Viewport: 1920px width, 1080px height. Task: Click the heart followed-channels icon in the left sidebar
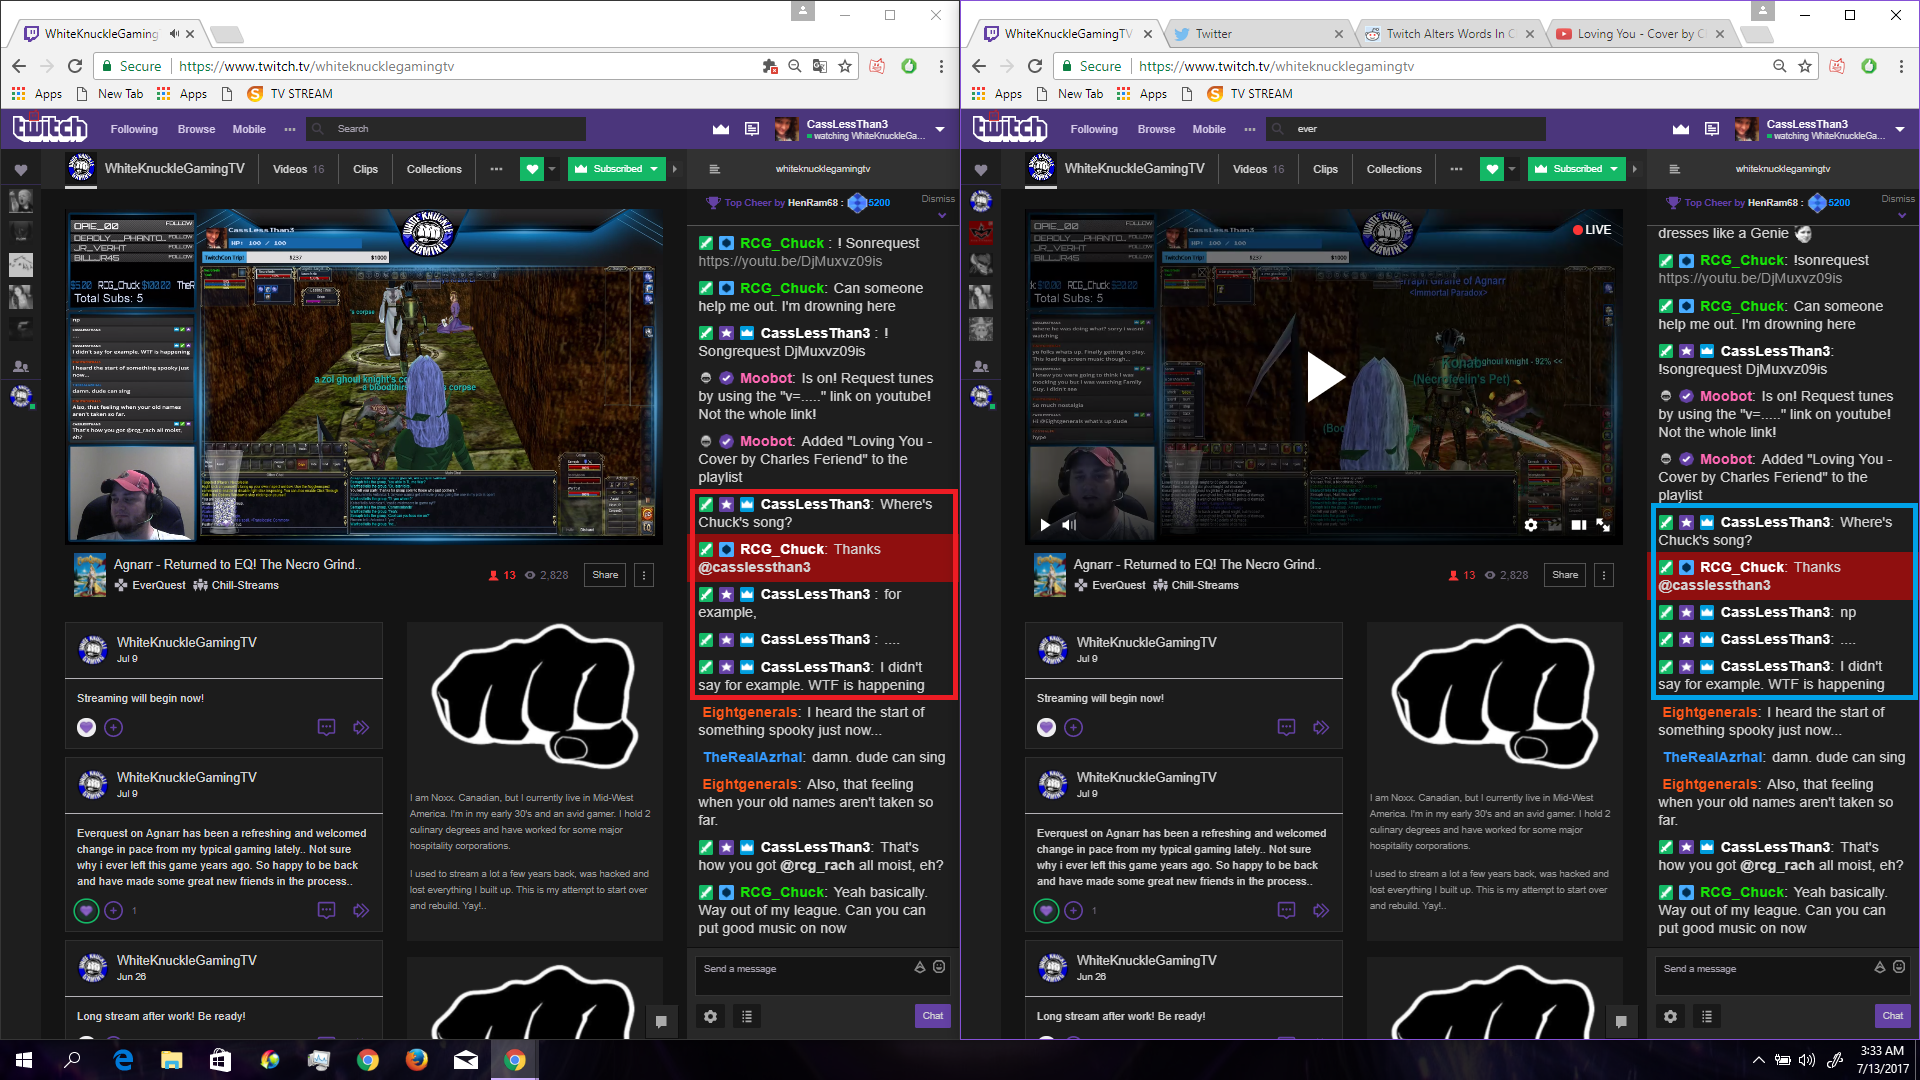click(21, 169)
